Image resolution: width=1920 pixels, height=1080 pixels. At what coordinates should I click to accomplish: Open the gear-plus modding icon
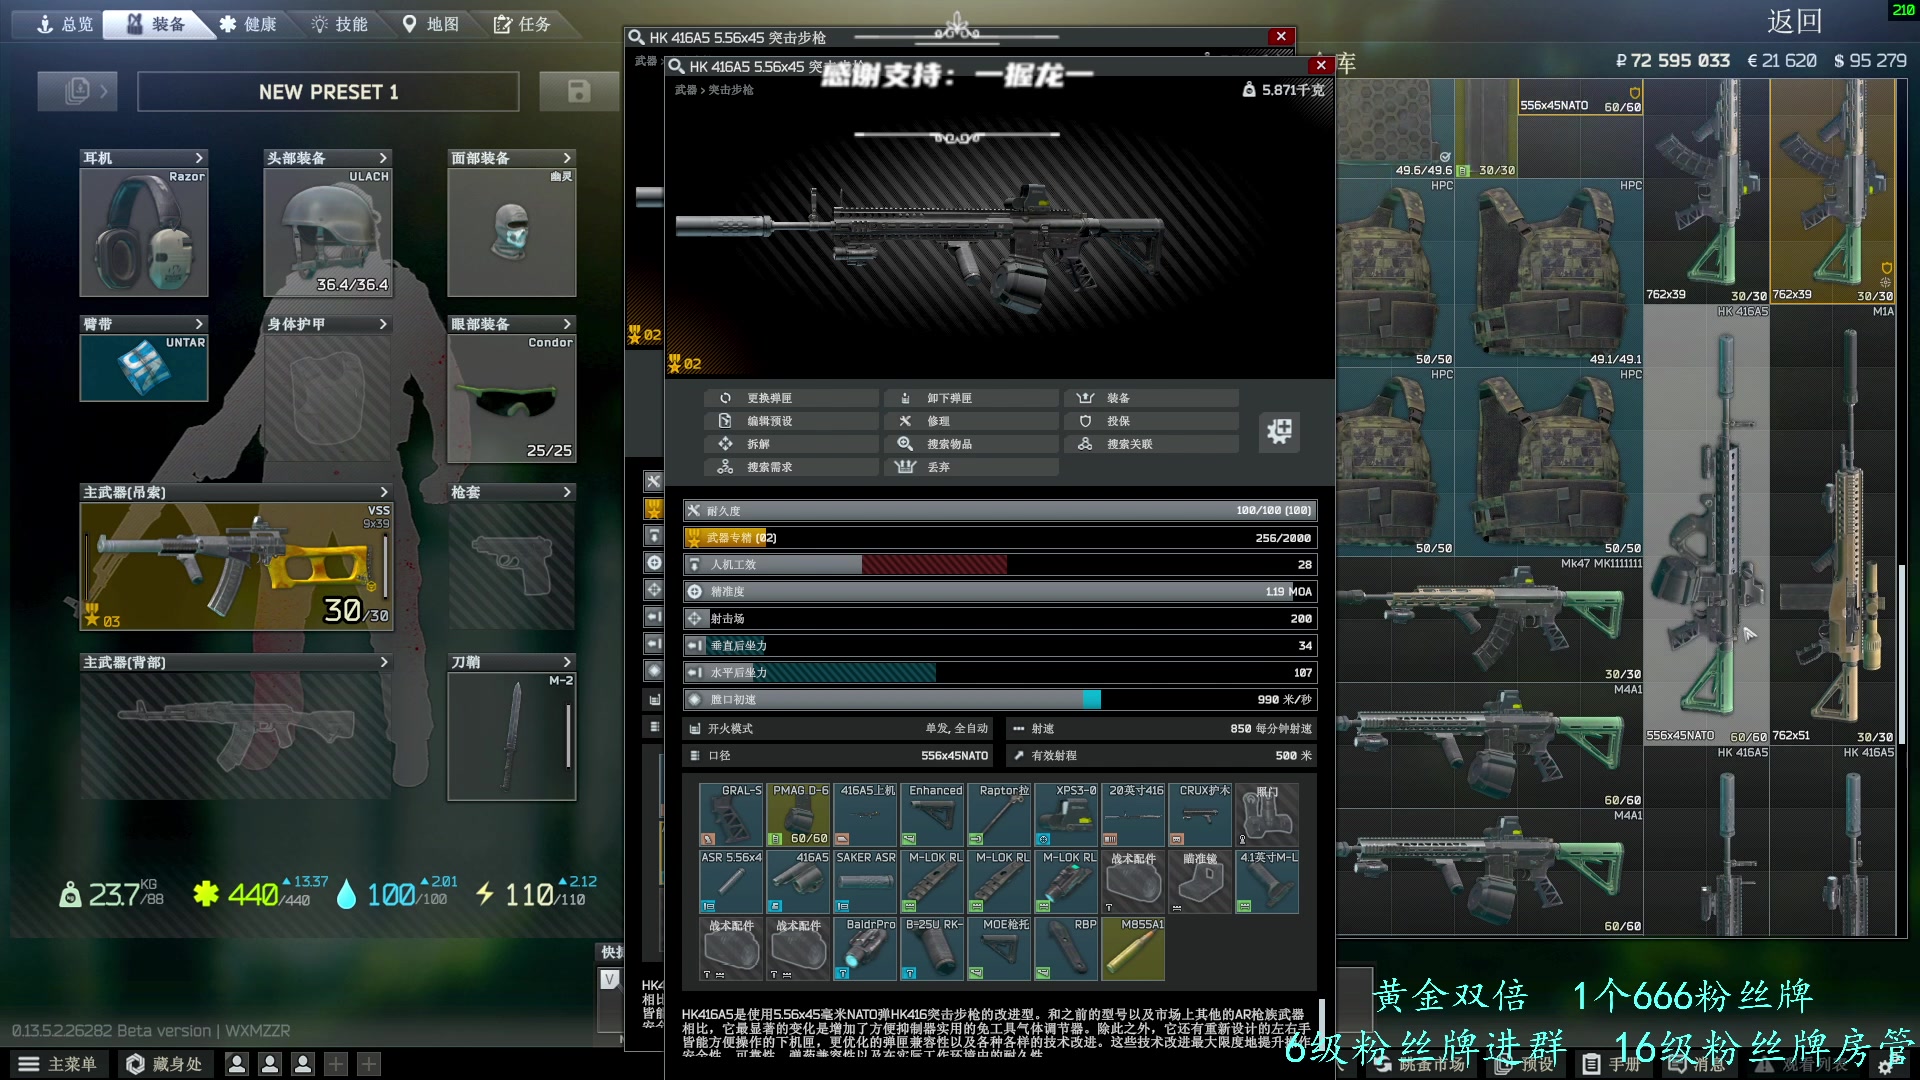click(x=1279, y=432)
